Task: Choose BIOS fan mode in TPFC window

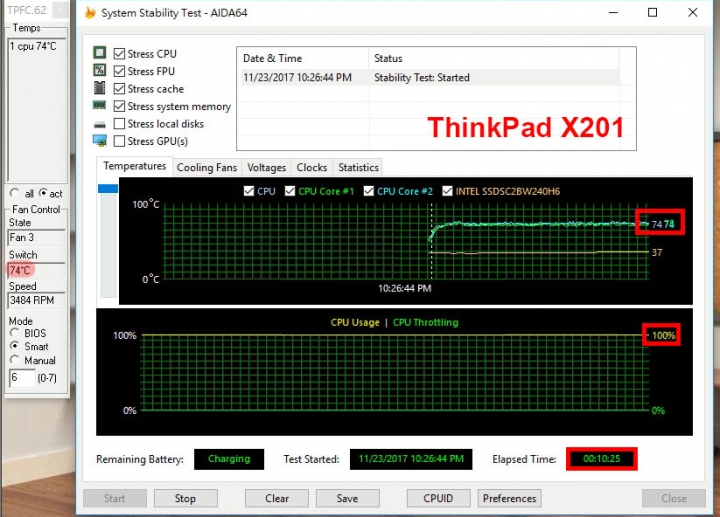Action: tap(15, 332)
